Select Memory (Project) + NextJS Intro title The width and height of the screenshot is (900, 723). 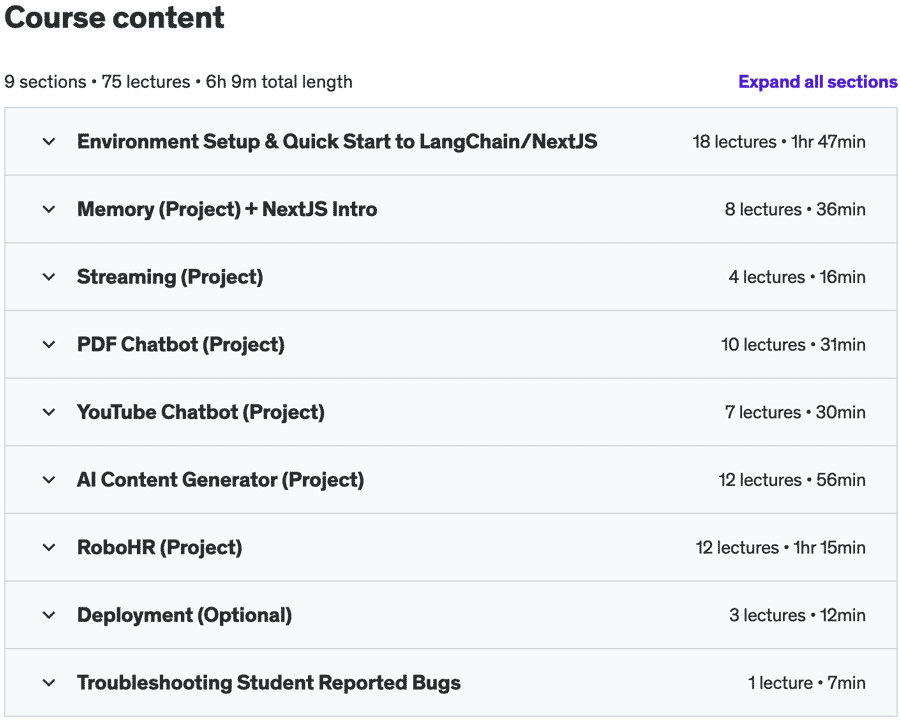pyautogui.click(x=227, y=209)
